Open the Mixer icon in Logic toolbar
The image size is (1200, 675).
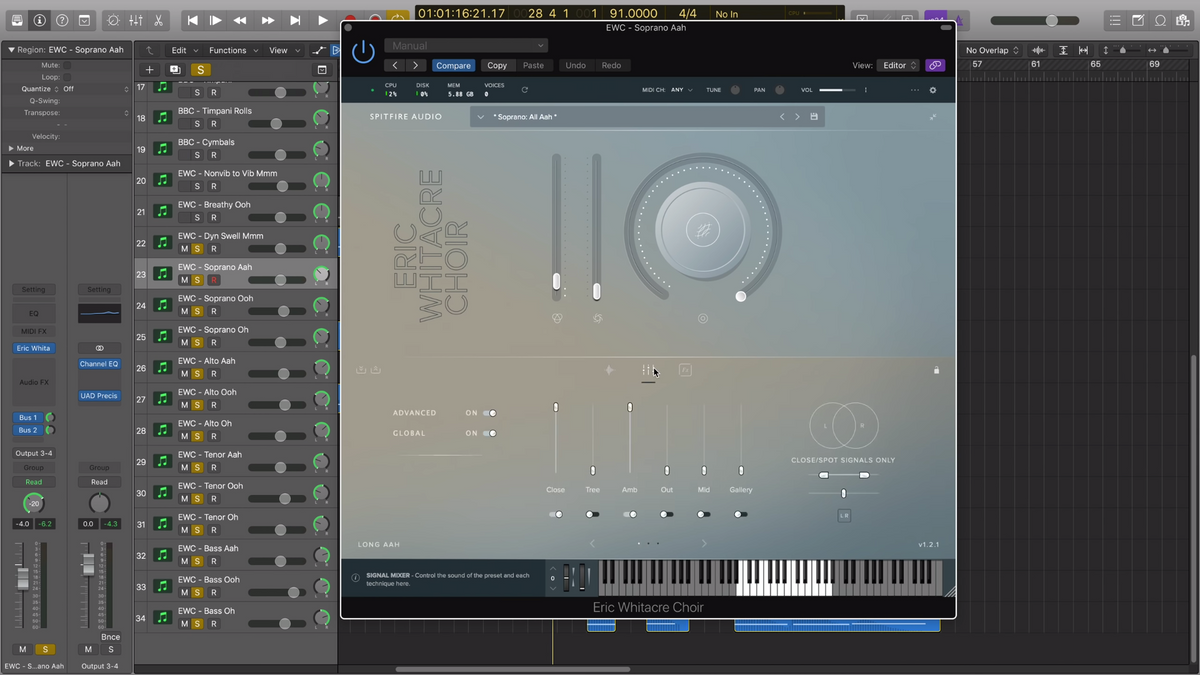pos(137,20)
